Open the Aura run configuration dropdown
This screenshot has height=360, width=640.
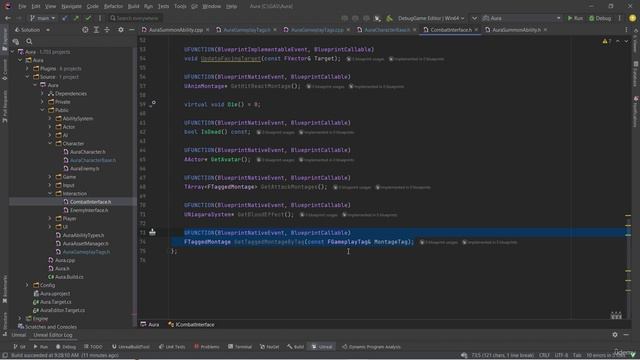(x=522, y=18)
